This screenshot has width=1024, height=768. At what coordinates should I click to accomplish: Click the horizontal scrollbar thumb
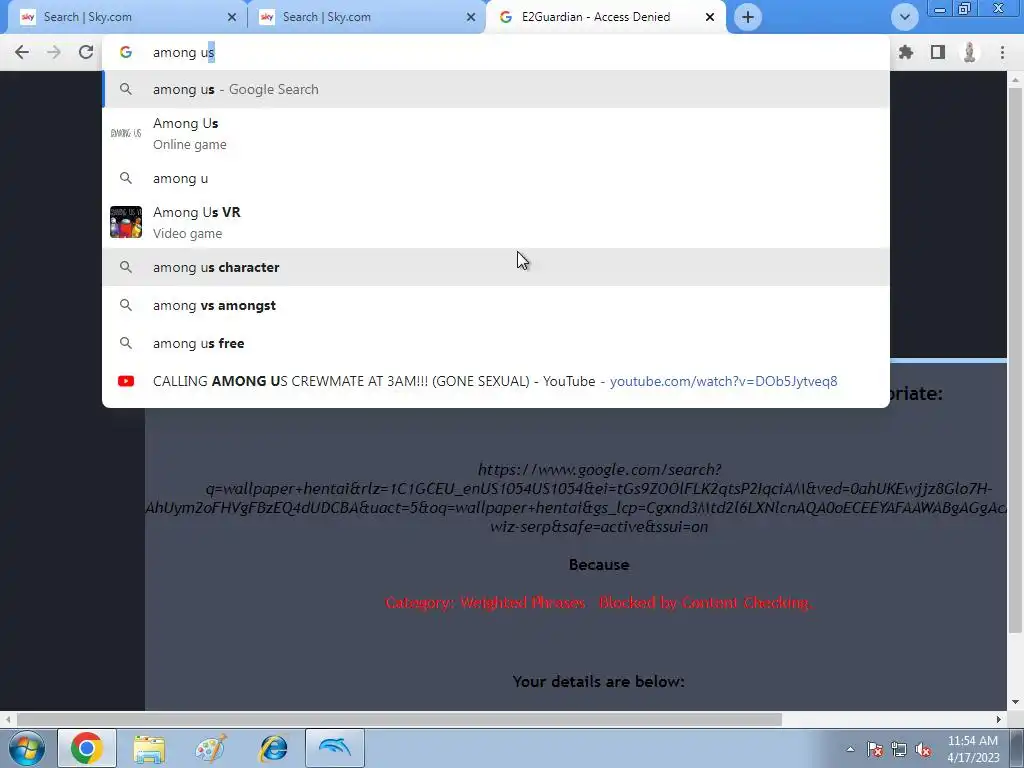pos(398,719)
